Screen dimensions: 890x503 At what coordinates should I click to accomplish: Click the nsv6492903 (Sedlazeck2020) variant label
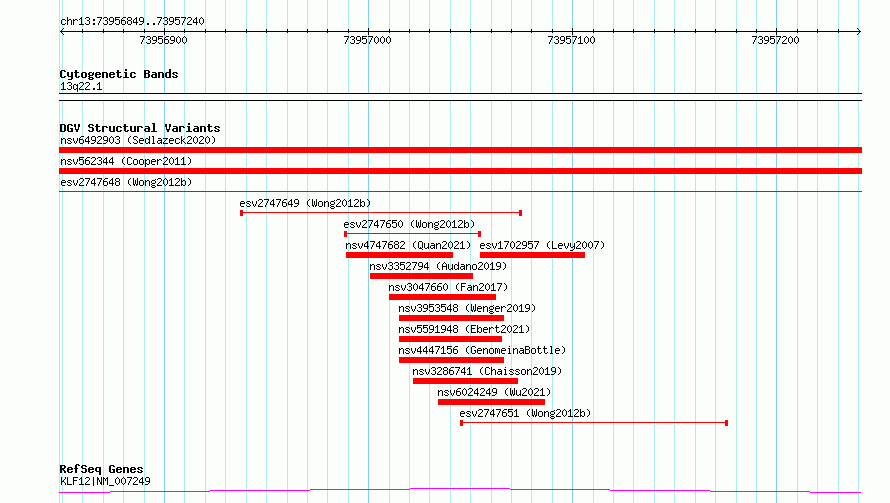(x=138, y=140)
